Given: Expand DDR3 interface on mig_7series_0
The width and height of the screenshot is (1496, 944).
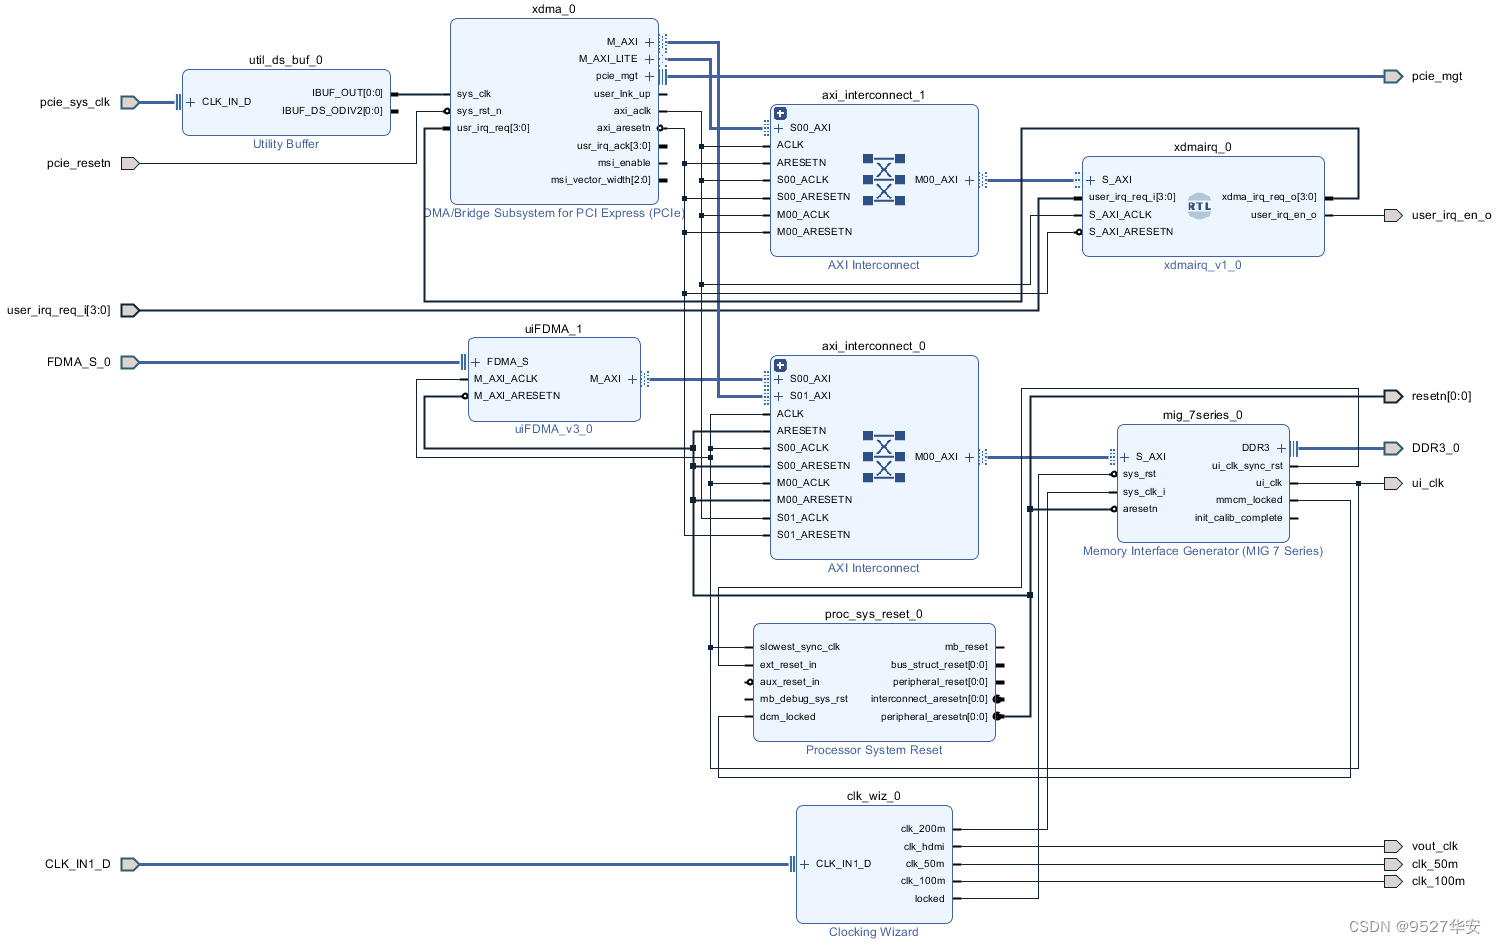Looking at the screenshot, I should coord(1281,448).
